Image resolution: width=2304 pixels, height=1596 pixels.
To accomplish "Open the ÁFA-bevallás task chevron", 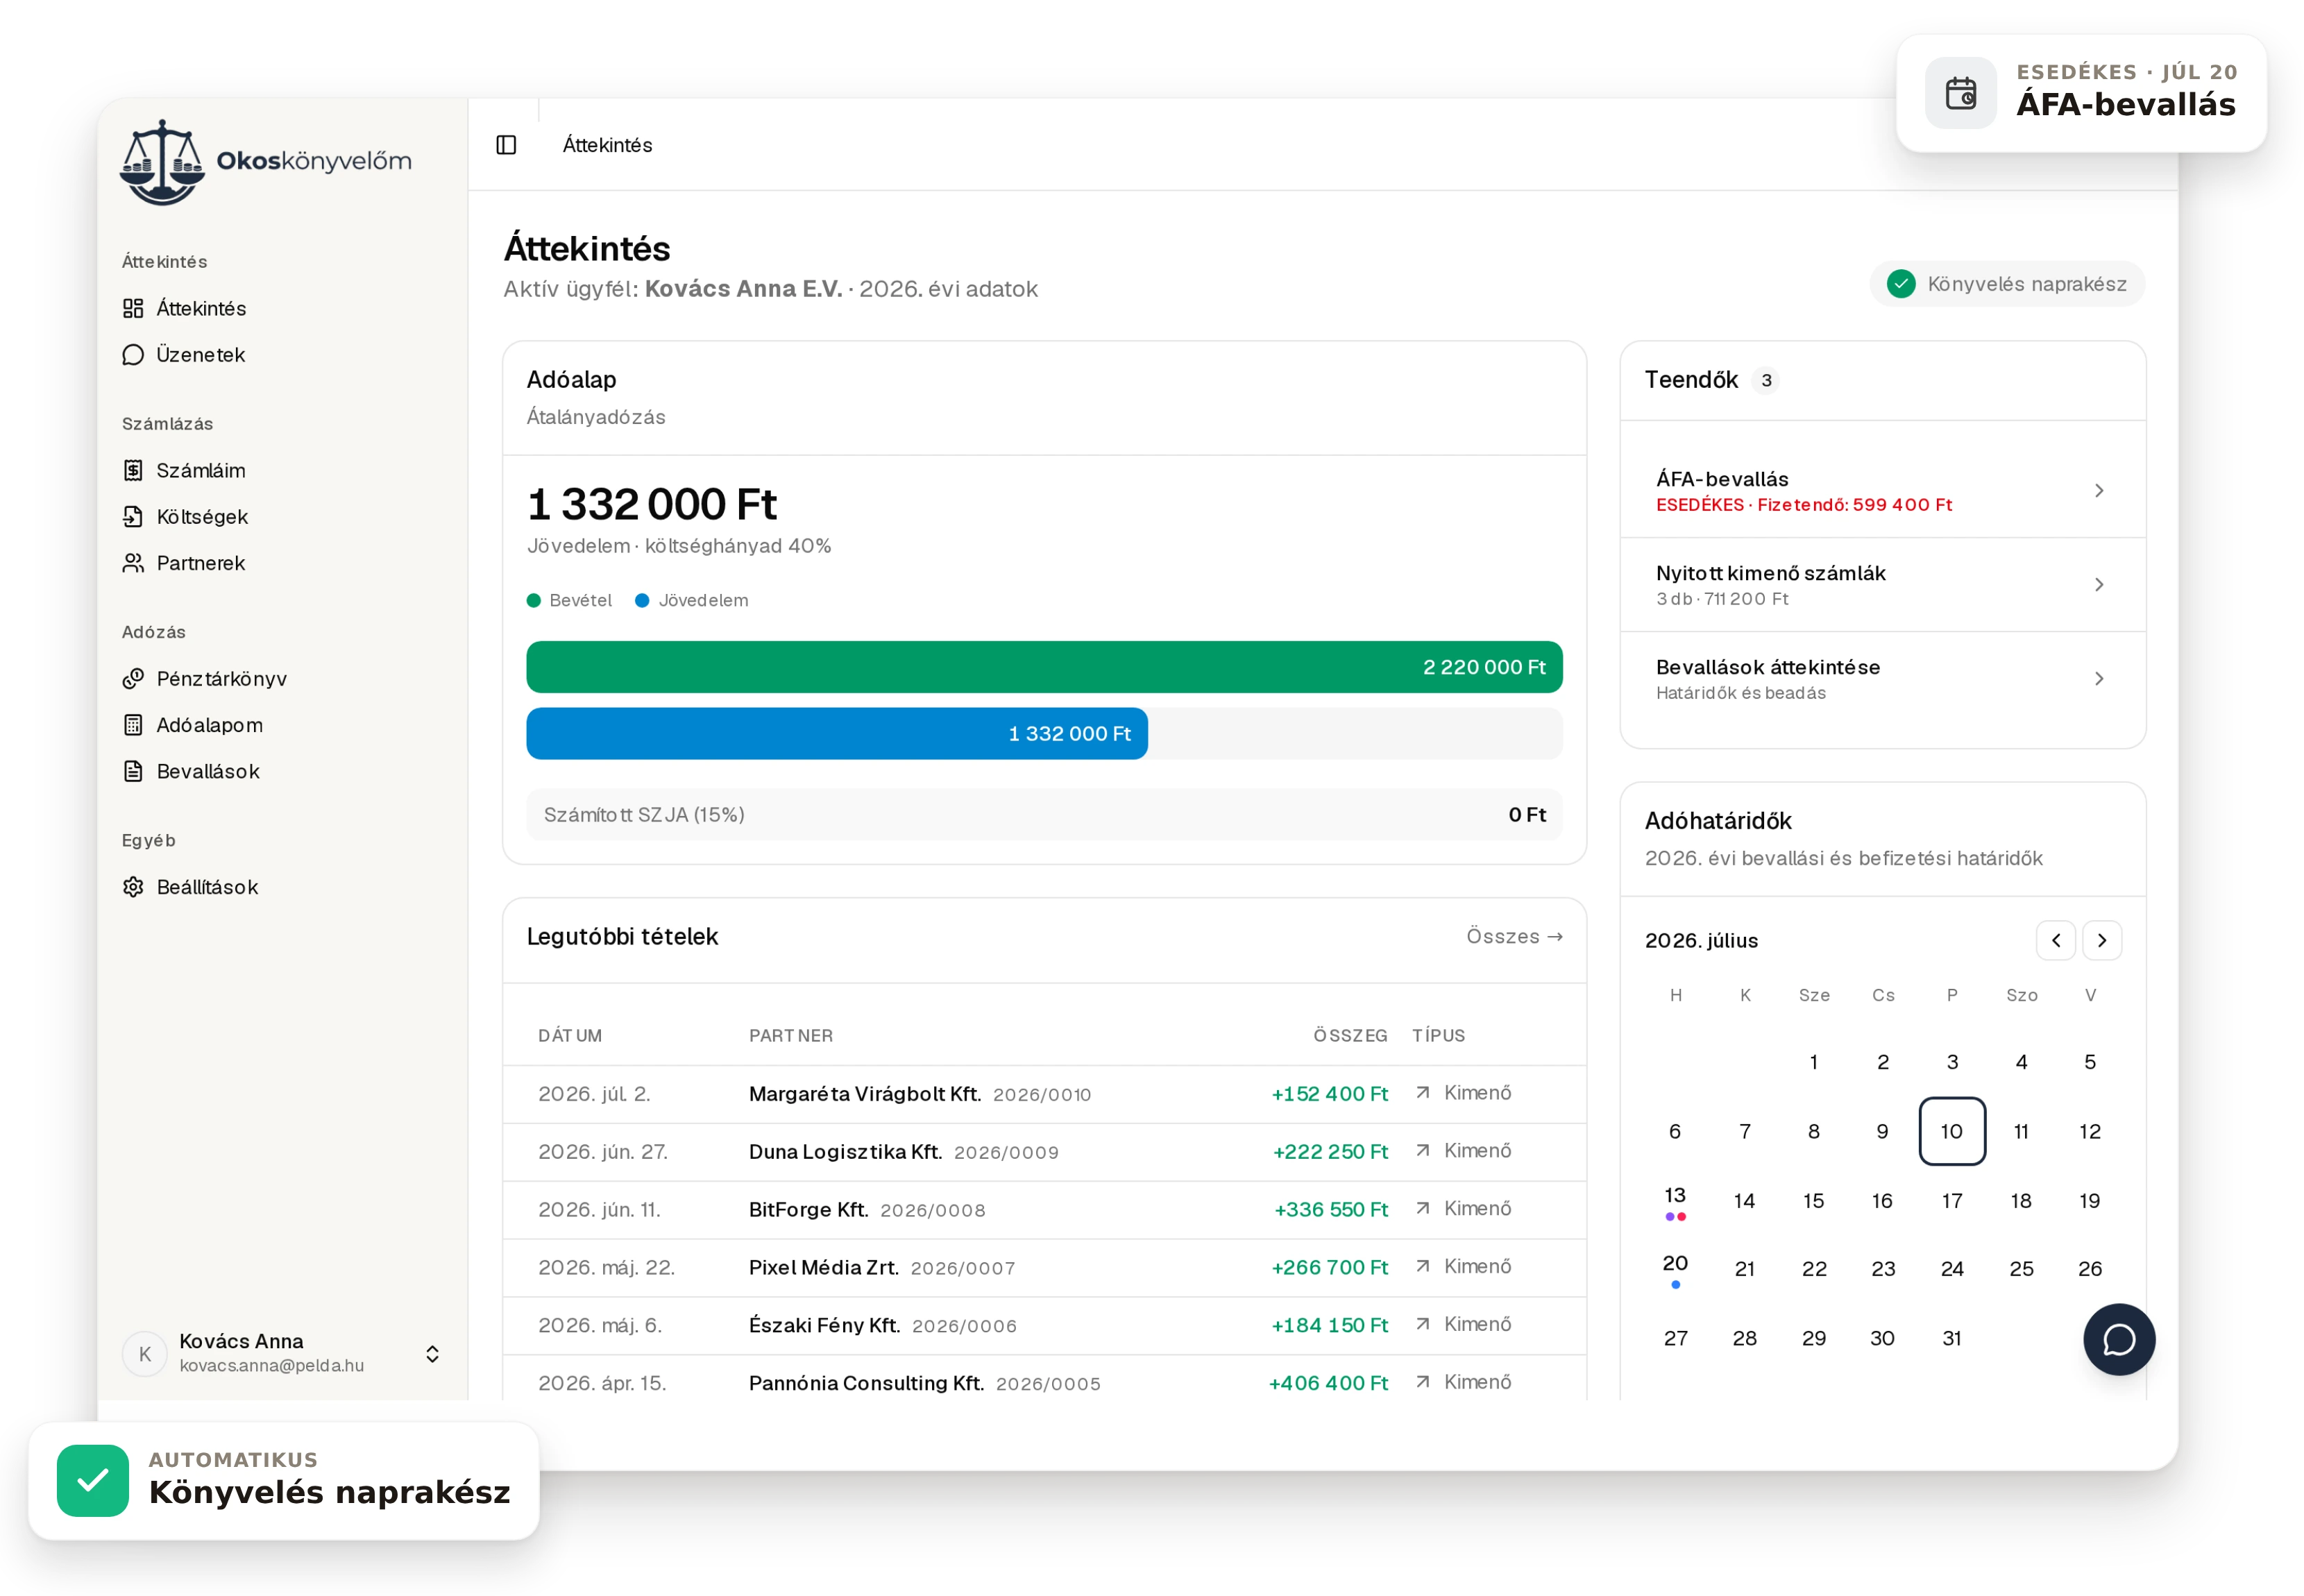I will (2099, 490).
